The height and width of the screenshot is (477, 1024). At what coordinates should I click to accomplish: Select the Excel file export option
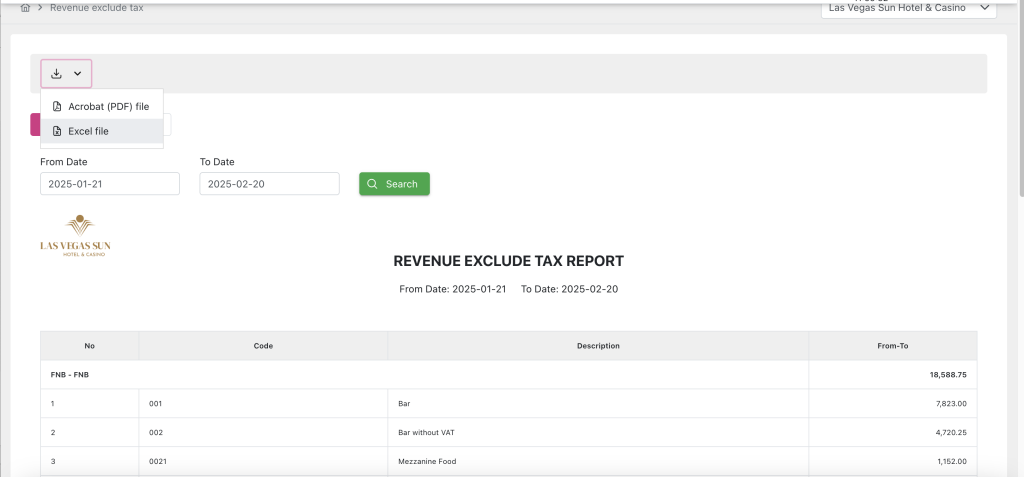coord(88,131)
